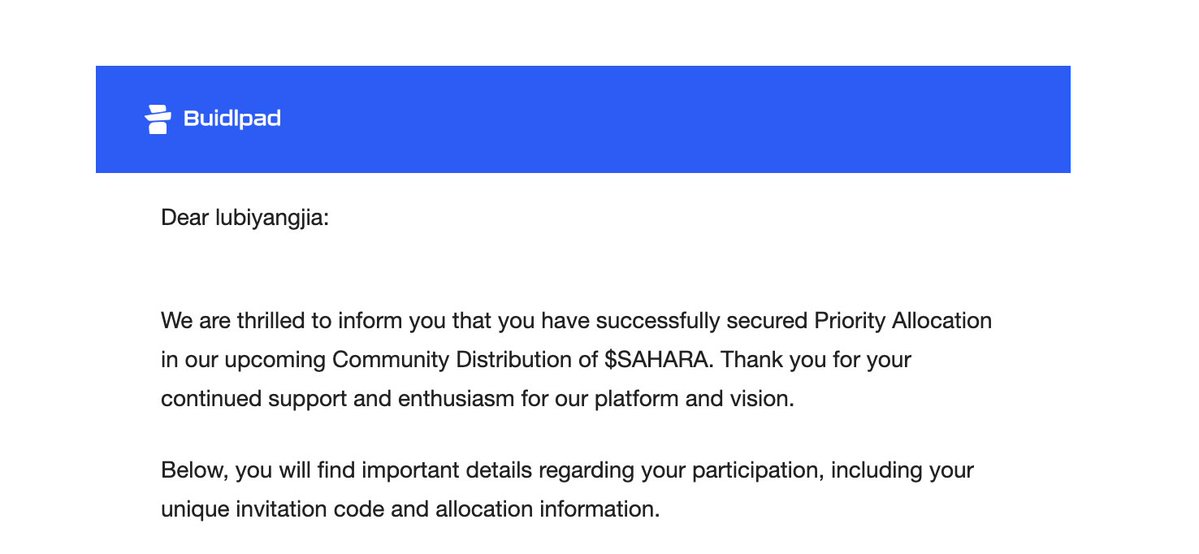Click the username 'lubiyangjia' in greeting
This screenshot has height=554, width=1199.
pos(268,219)
